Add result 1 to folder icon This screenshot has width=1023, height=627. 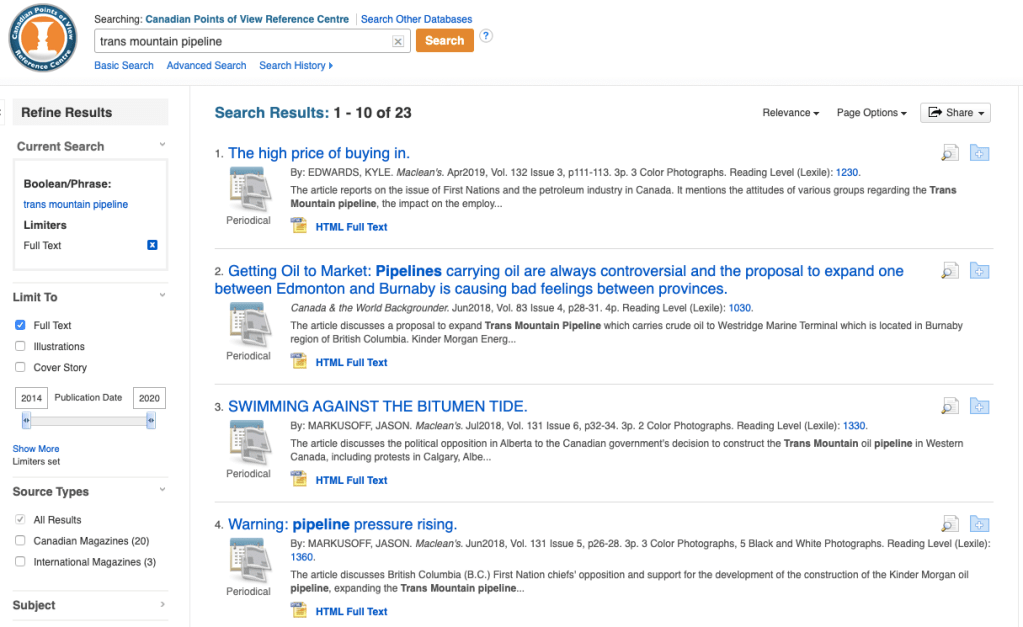tap(979, 153)
